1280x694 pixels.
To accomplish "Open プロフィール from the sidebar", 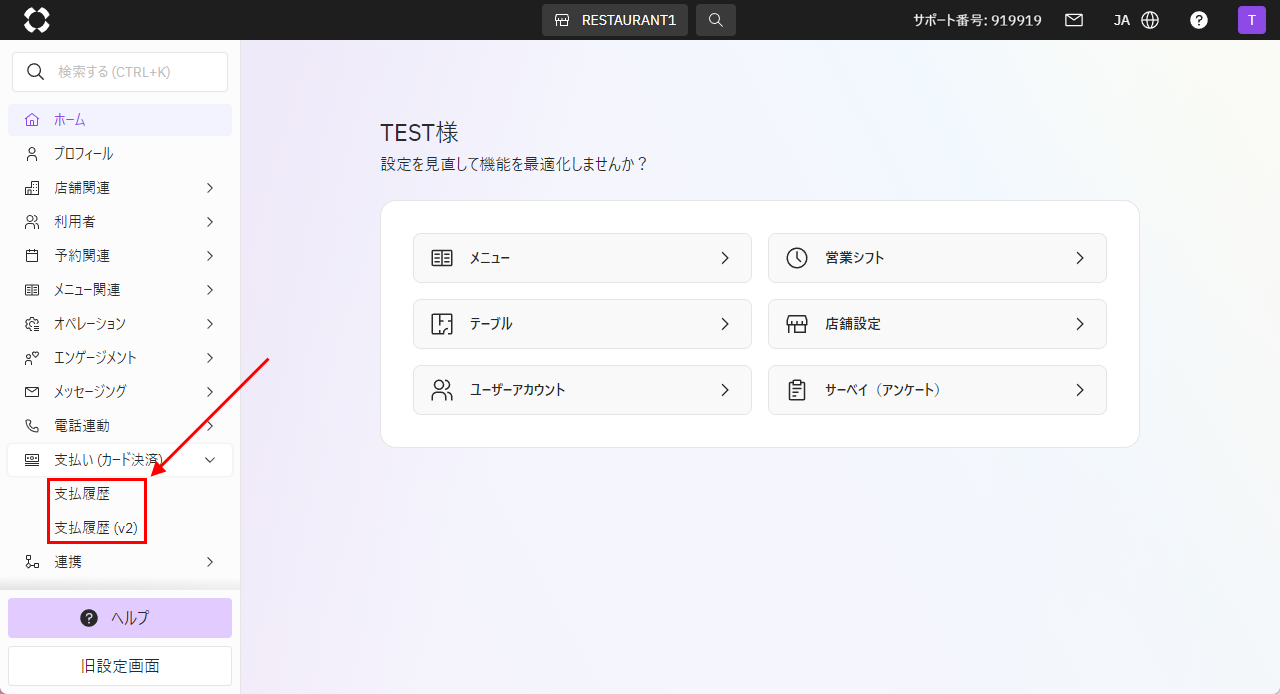I will (x=84, y=154).
